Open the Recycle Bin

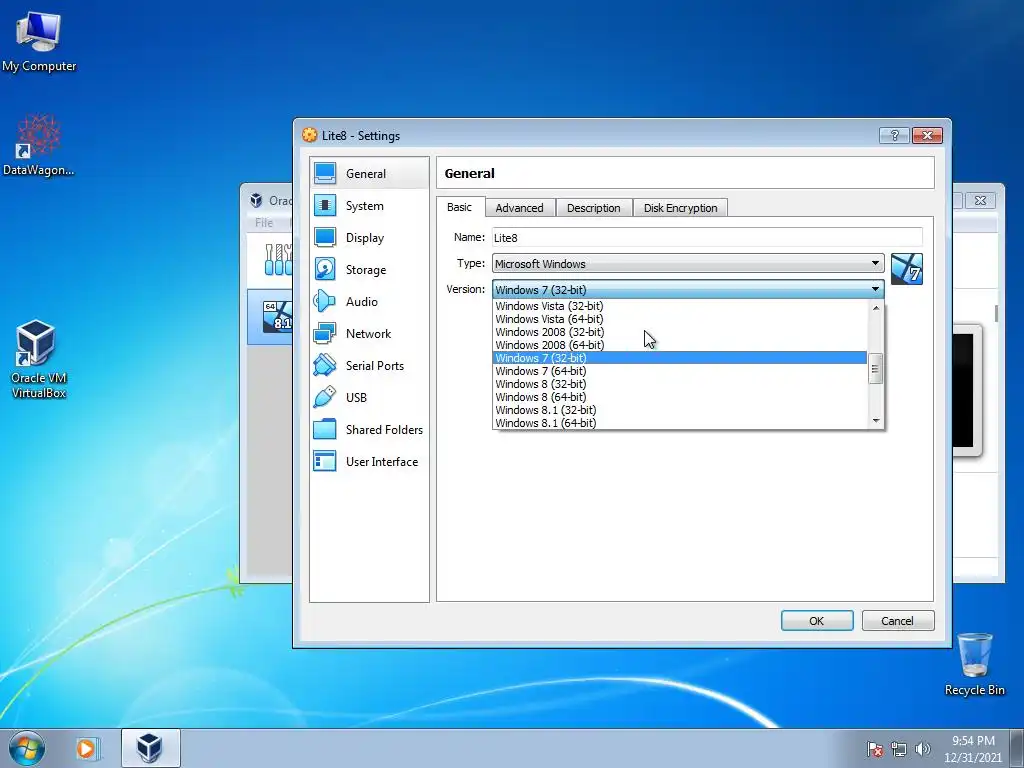point(975,664)
